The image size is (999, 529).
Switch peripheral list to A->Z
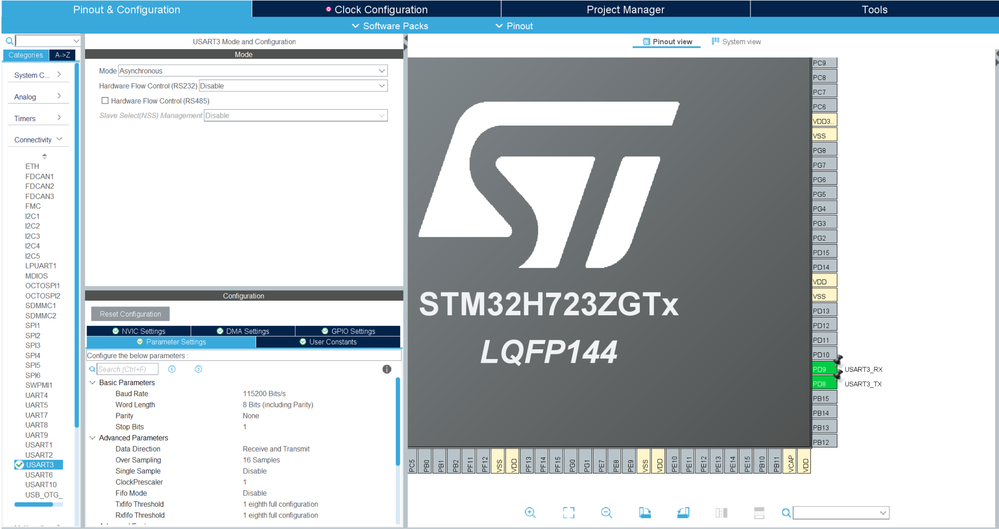tap(62, 55)
